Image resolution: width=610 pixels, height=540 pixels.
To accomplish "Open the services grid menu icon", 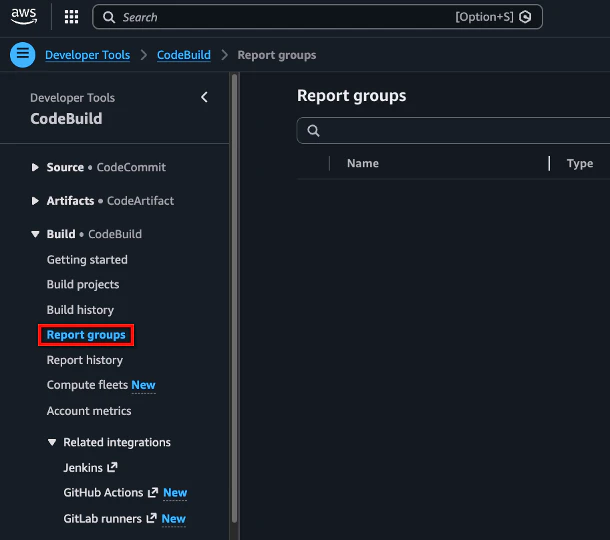I will pos(71,17).
